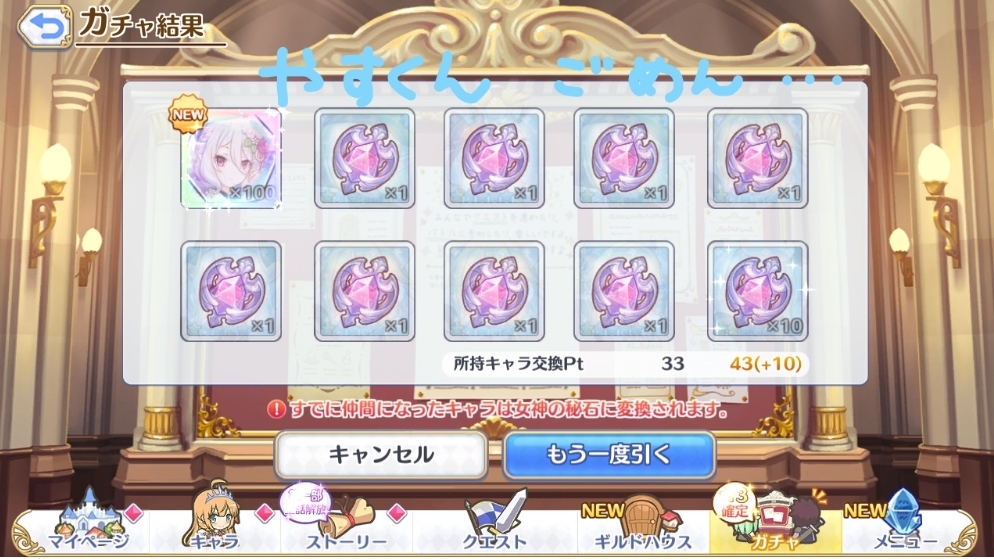Click the back arrow button
Screen dimensions: 994x559
click(44, 26)
